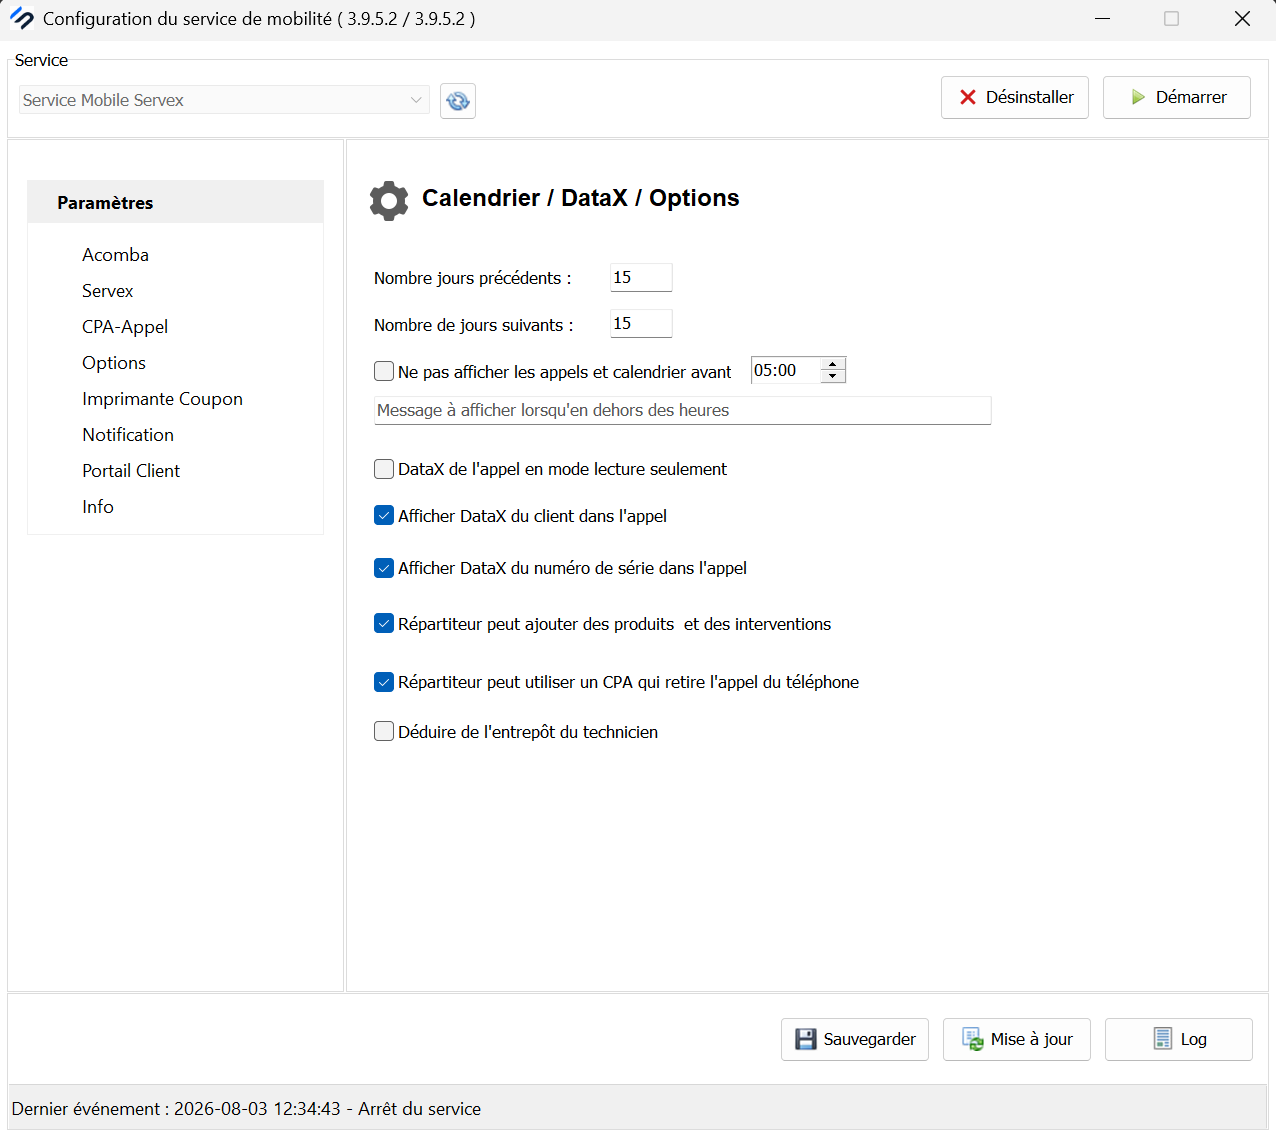Click the Calendrier / DataX / Options heading
The image size is (1276, 1131).
[x=580, y=198]
